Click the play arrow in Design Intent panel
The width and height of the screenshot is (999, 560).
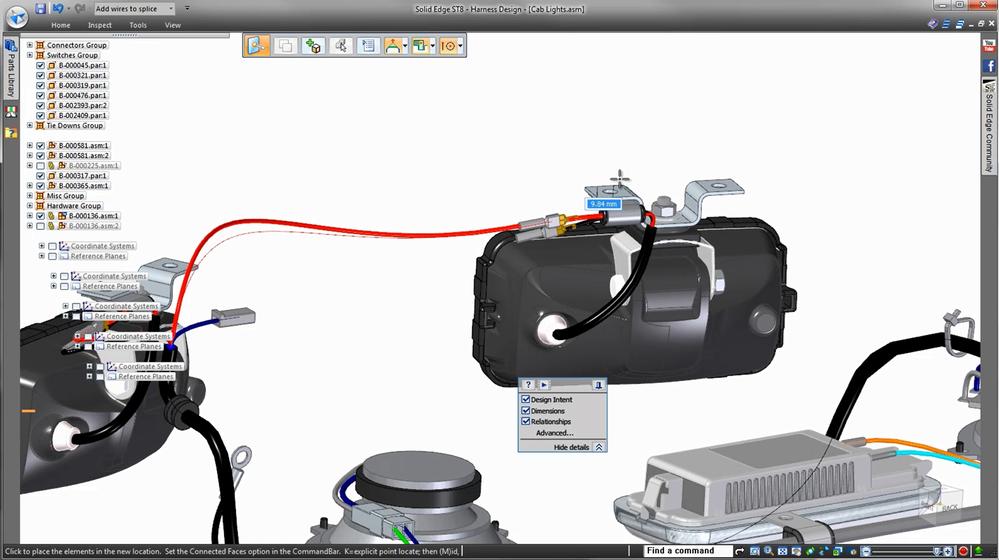pyautogui.click(x=544, y=385)
